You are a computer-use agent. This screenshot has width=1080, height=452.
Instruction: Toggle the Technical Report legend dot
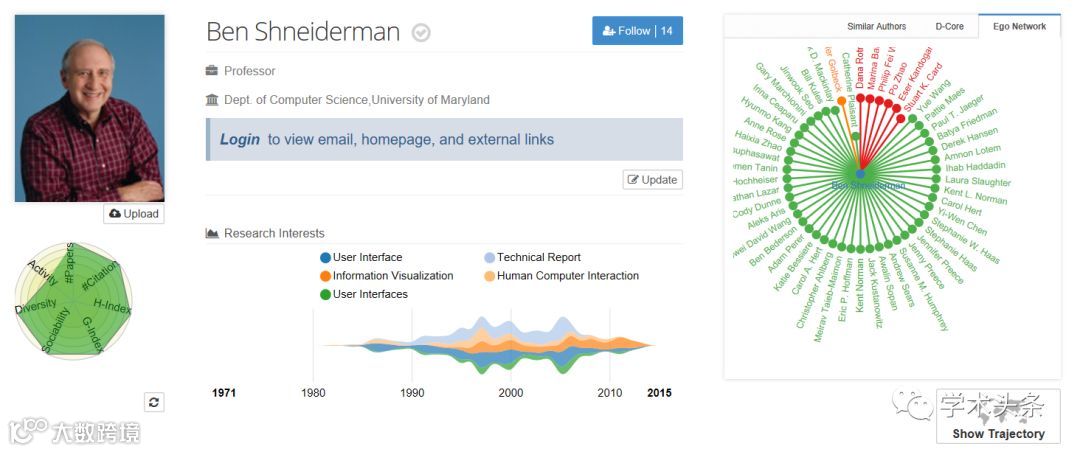[489, 258]
